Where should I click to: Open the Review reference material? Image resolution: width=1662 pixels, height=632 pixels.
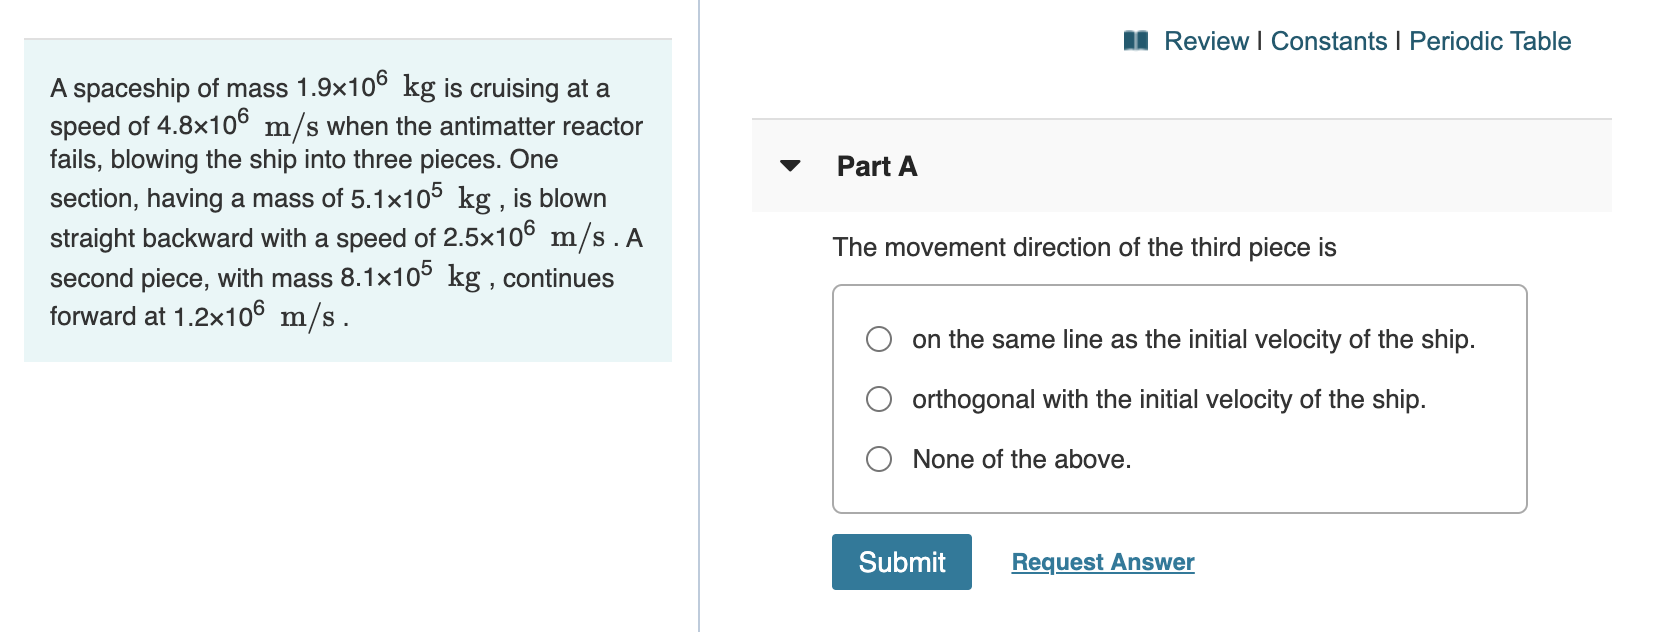click(x=1207, y=40)
